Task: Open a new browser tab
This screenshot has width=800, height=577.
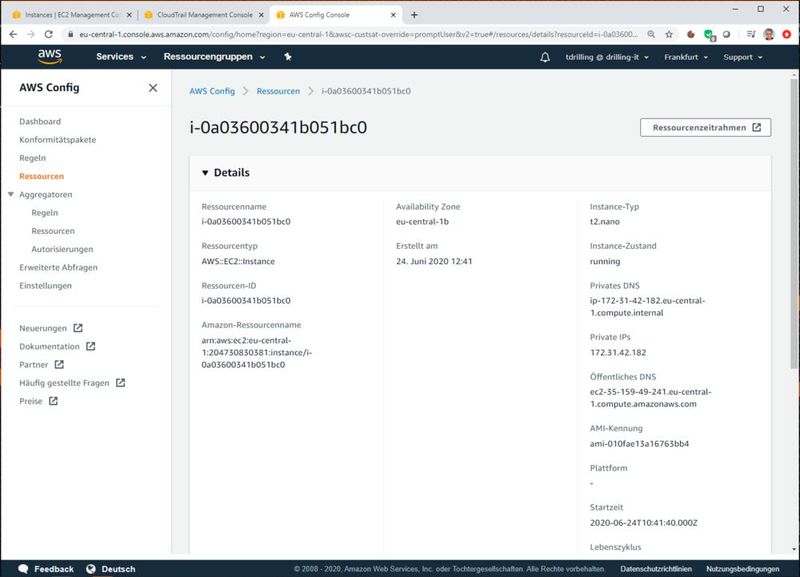Action: (414, 15)
